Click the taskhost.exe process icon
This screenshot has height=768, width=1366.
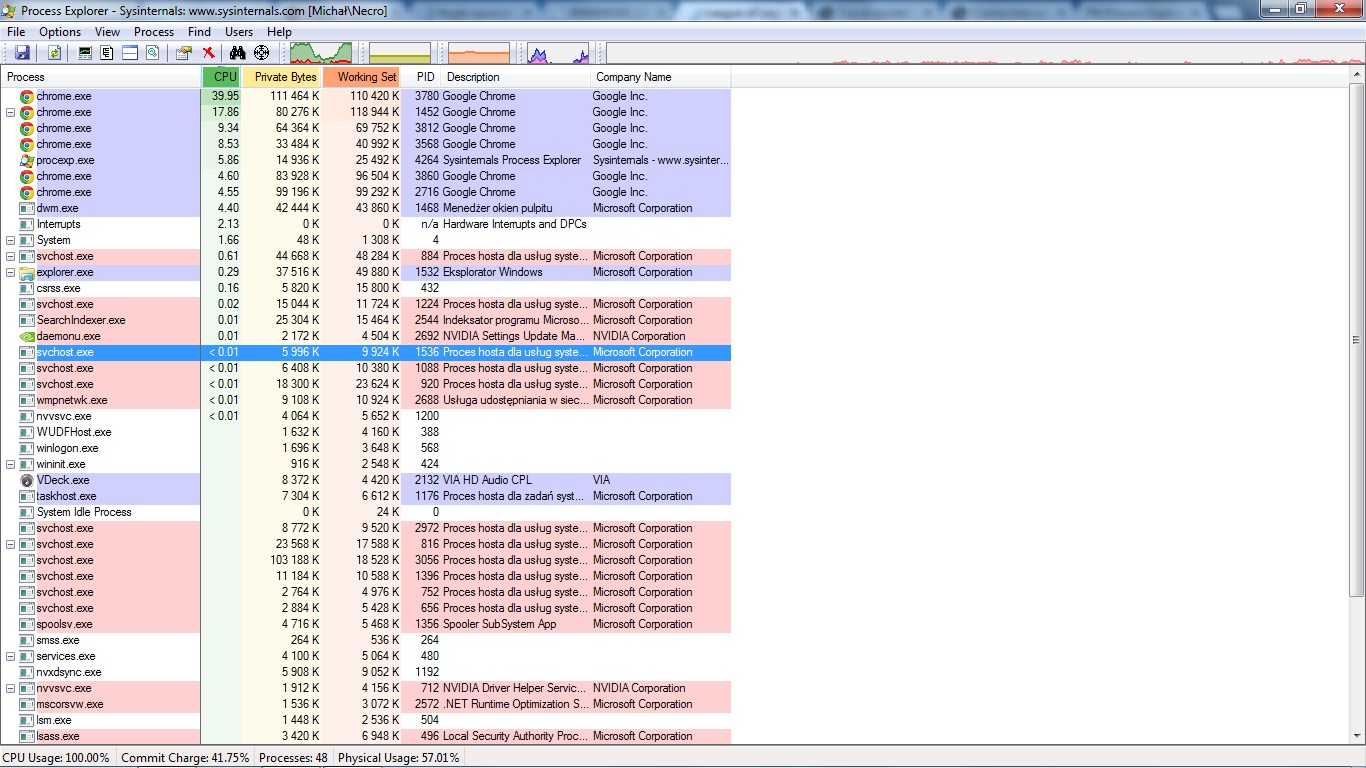pyautogui.click(x=27, y=496)
